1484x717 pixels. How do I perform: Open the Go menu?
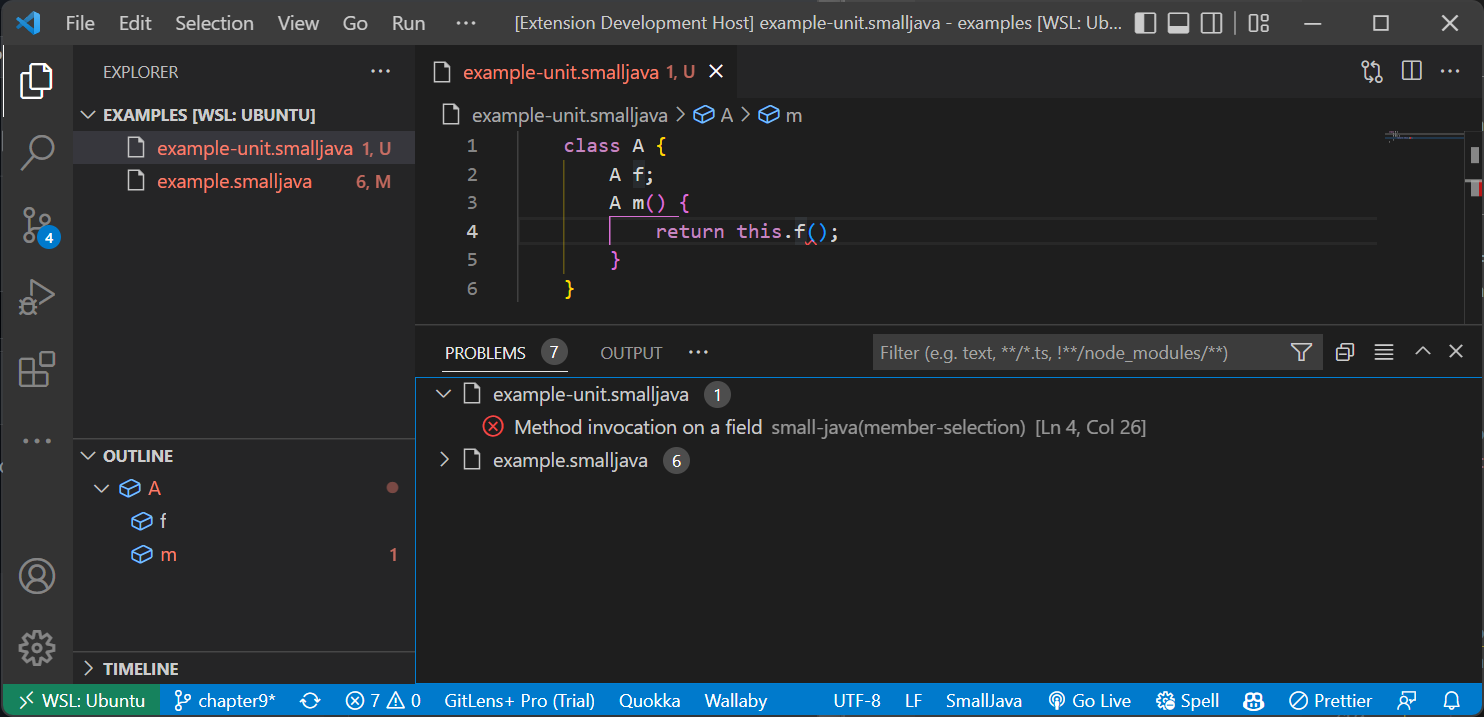(x=355, y=23)
